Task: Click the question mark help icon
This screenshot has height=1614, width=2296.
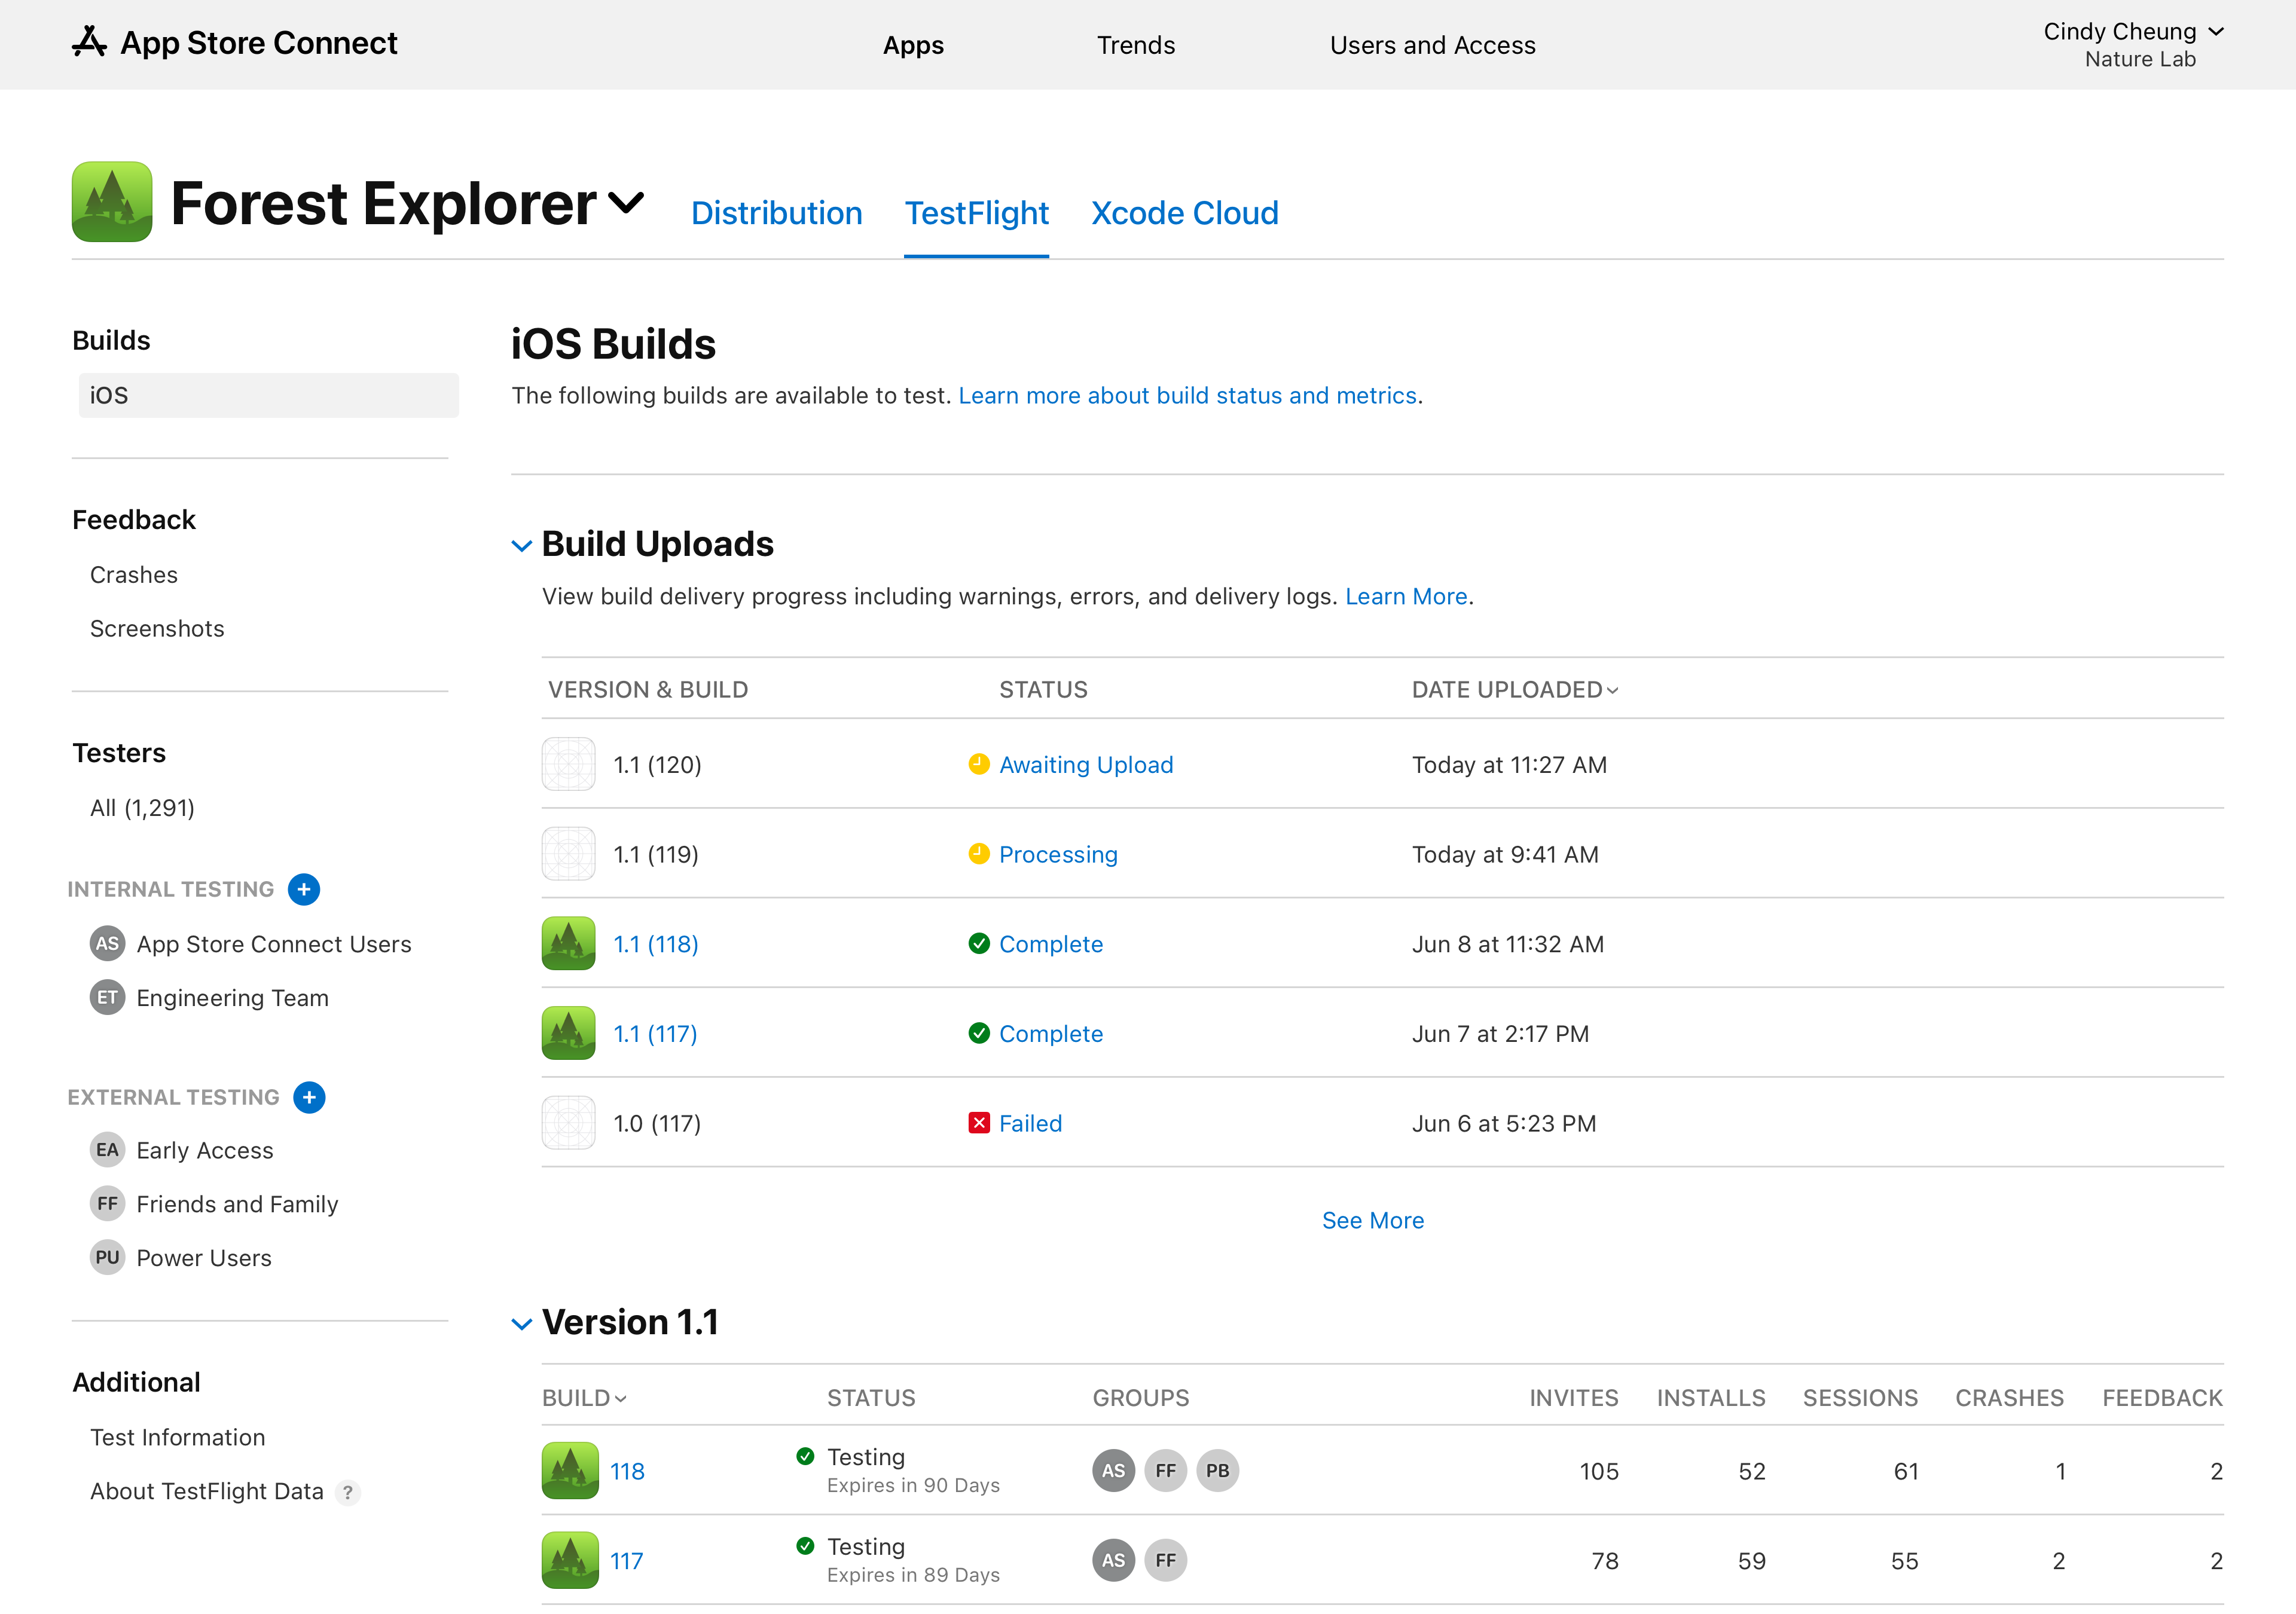Action: (x=347, y=1492)
